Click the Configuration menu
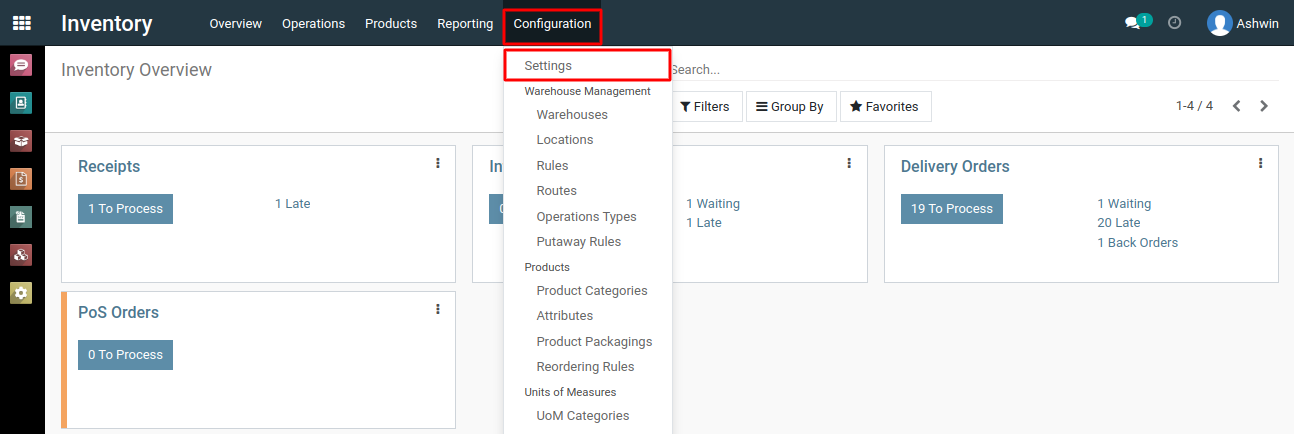1294x434 pixels. (x=552, y=23)
